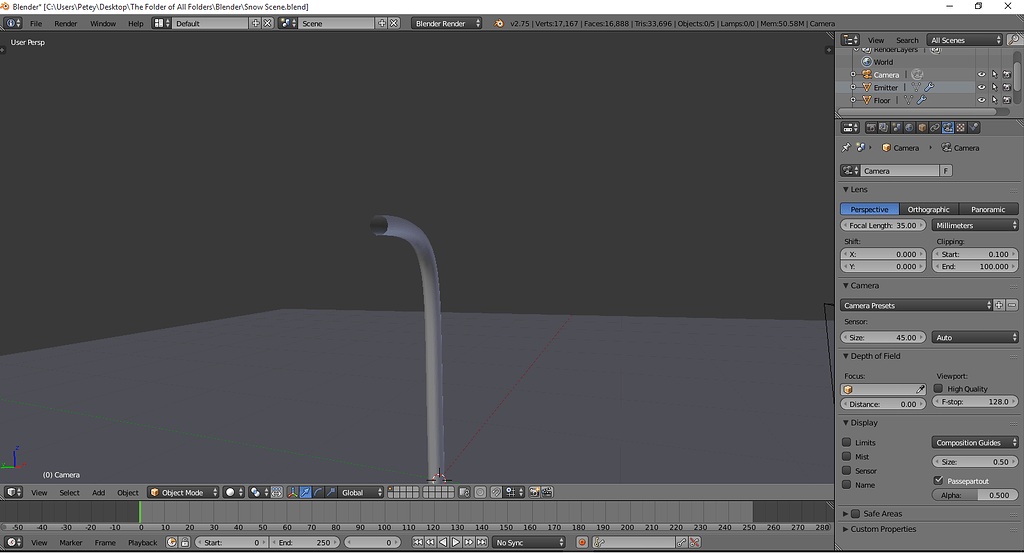Image resolution: width=1024 pixels, height=553 pixels.
Task: Toggle Camera visibility eye in outliner
Action: [x=982, y=74]
